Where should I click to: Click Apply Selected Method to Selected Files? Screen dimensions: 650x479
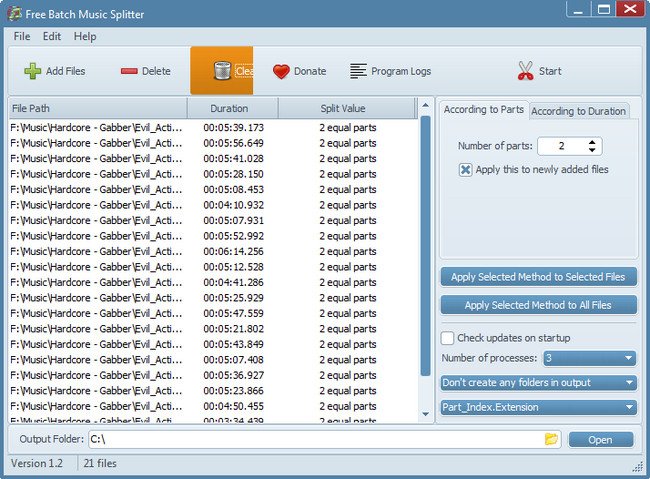[x=538, y=277]
